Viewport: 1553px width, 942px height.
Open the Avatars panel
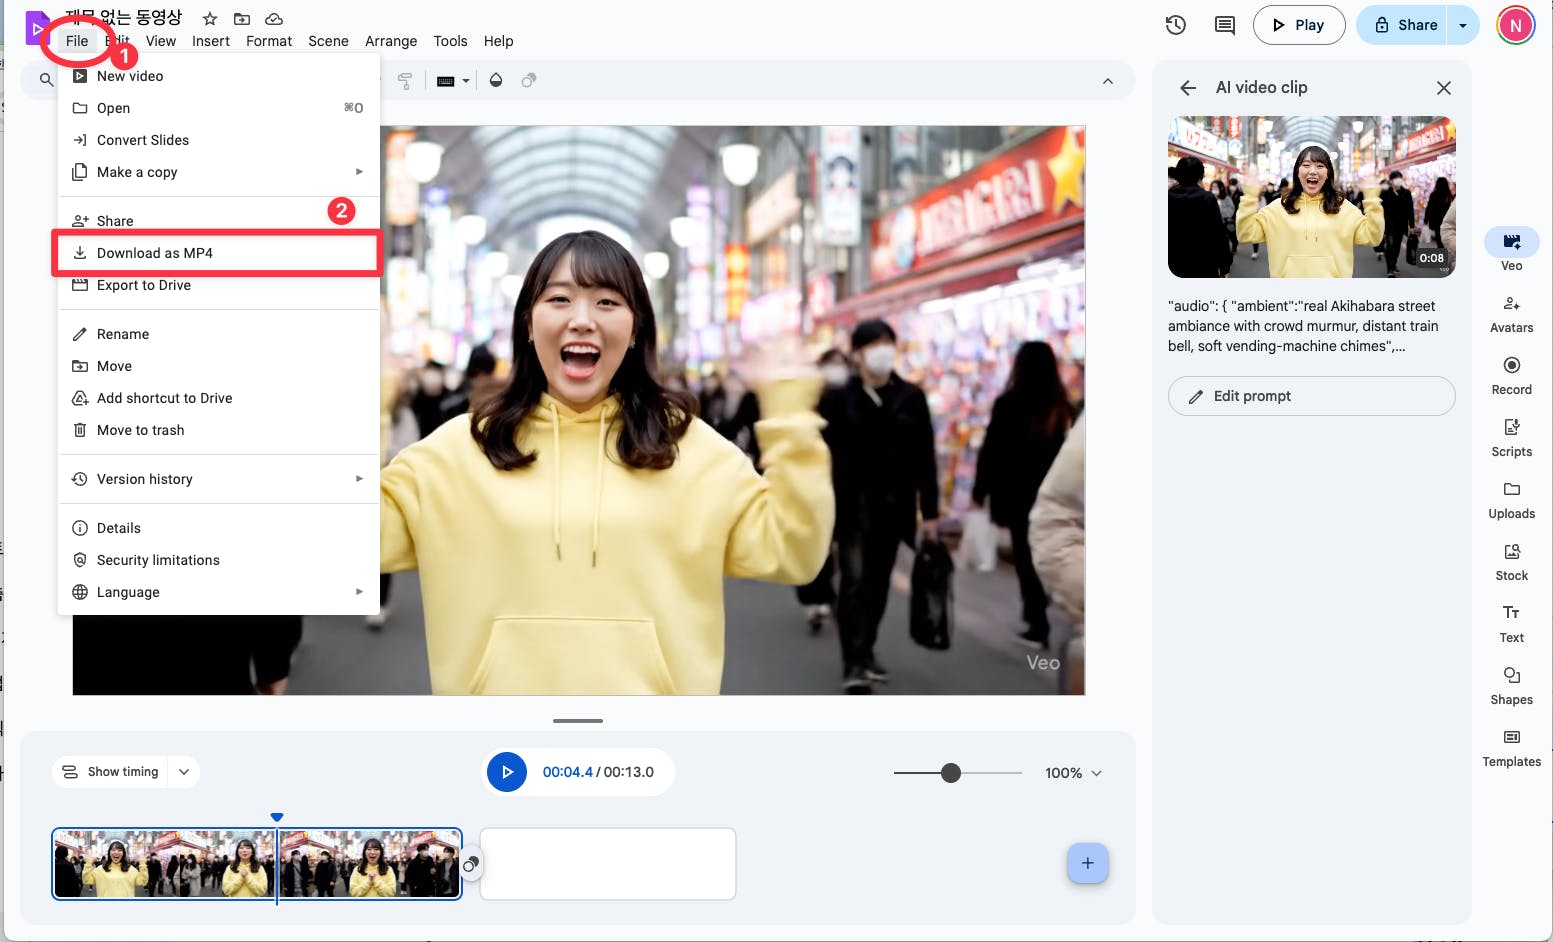click(x=1511, y=311)
